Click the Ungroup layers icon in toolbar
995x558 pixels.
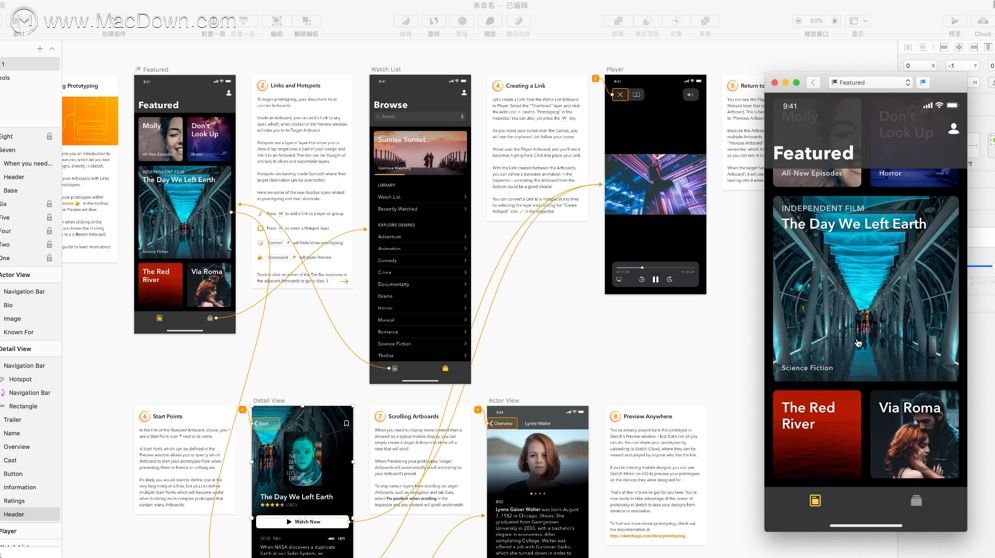306,21
